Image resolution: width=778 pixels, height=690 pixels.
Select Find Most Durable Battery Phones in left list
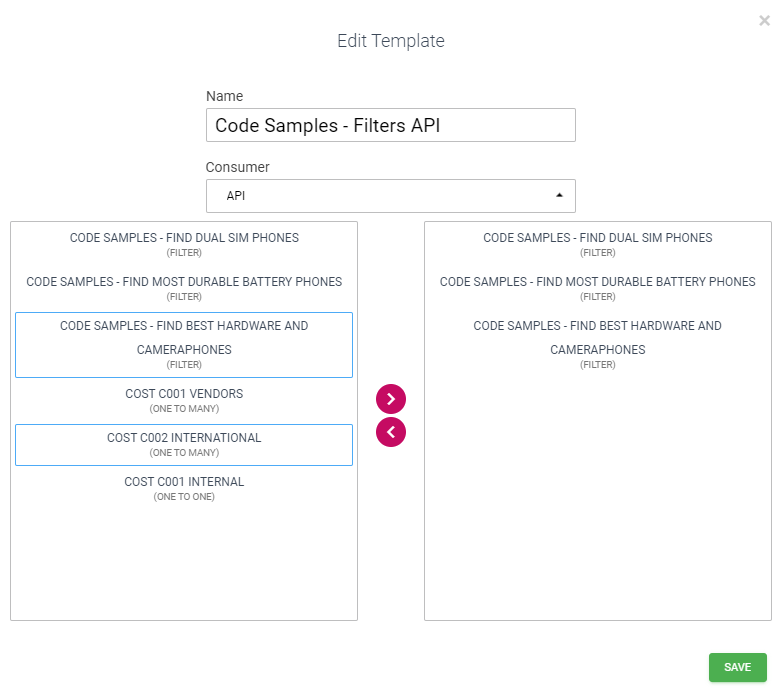pyautogui.click(x=184, y=288)
